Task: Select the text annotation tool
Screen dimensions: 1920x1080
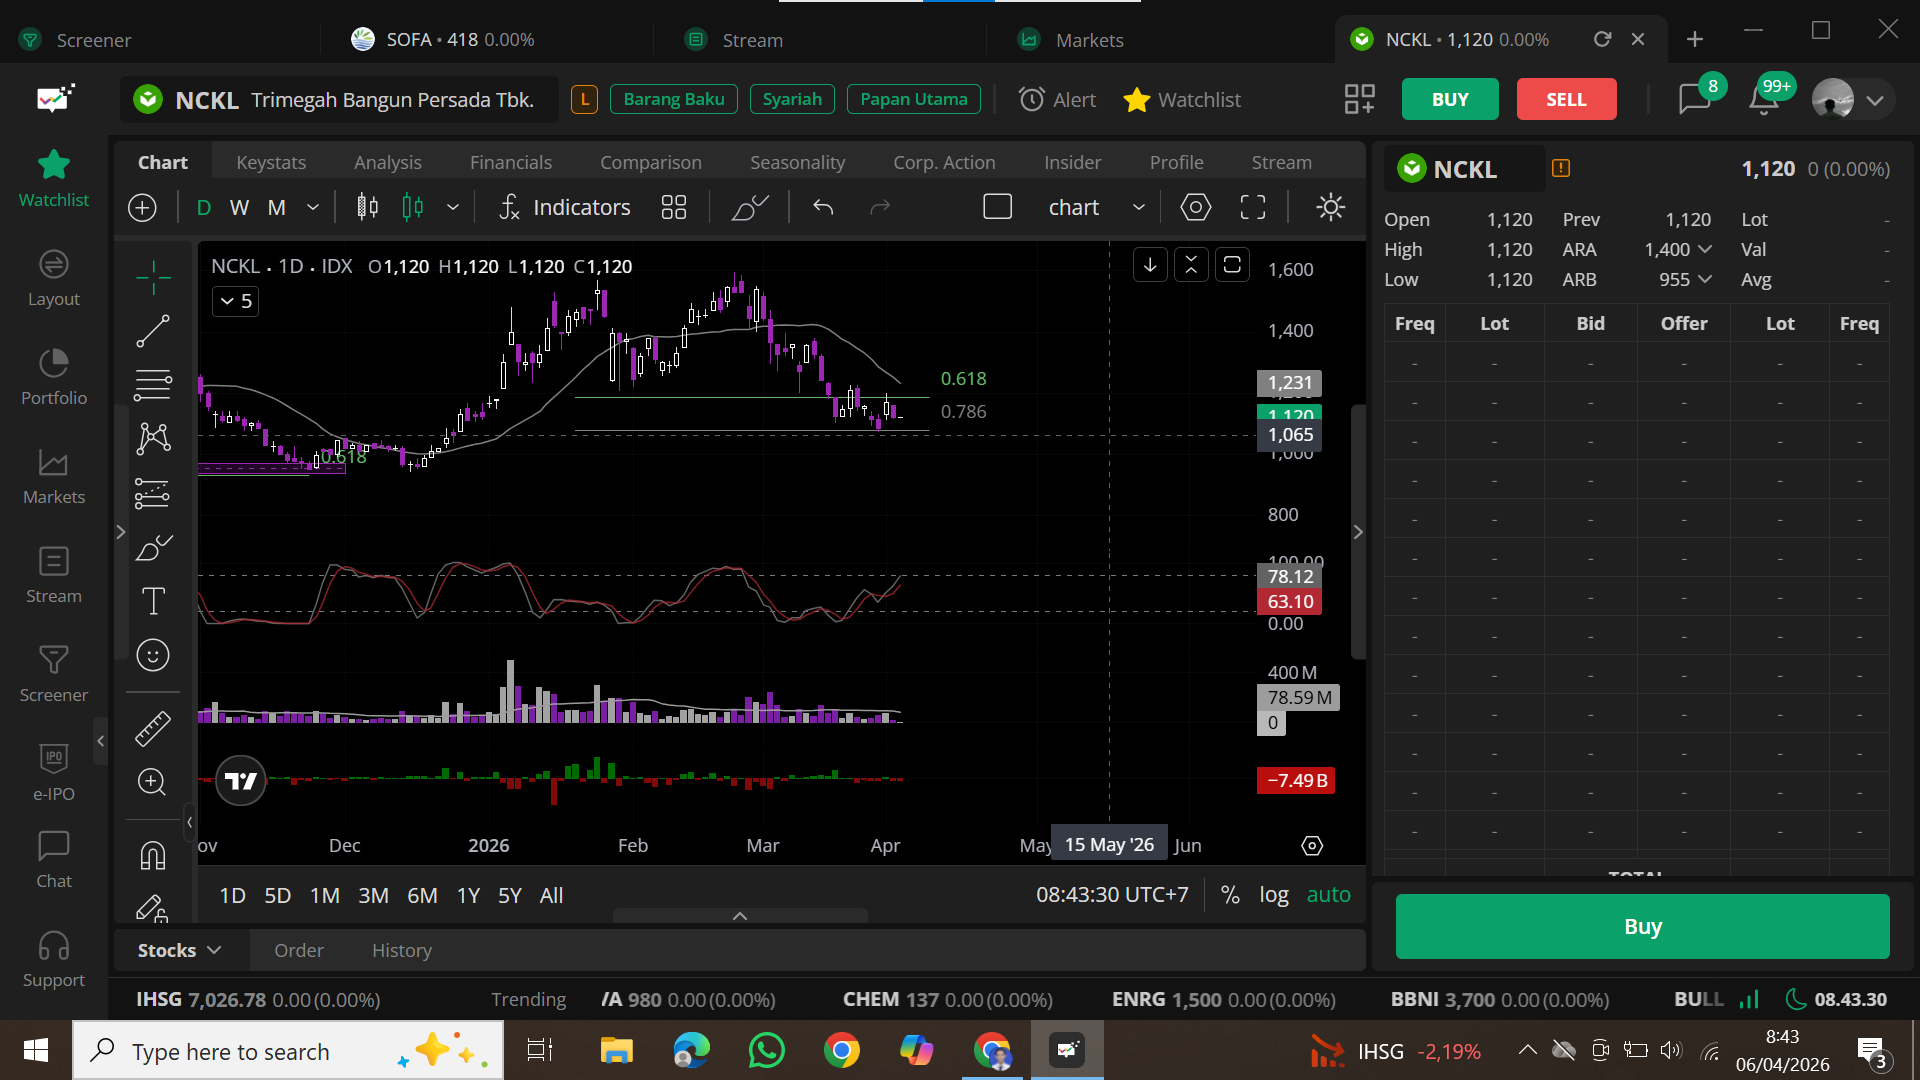Action: tap(153, 601)
